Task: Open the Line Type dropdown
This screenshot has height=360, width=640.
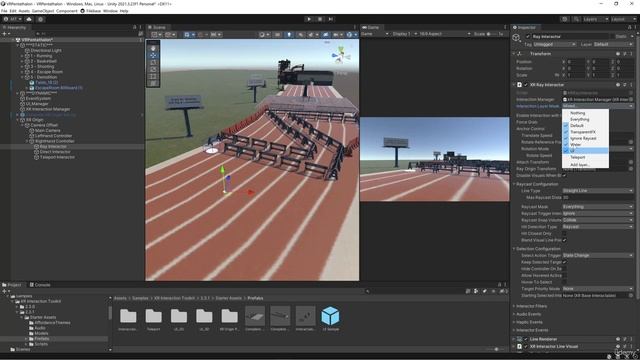Action: [x=598, y=191]
